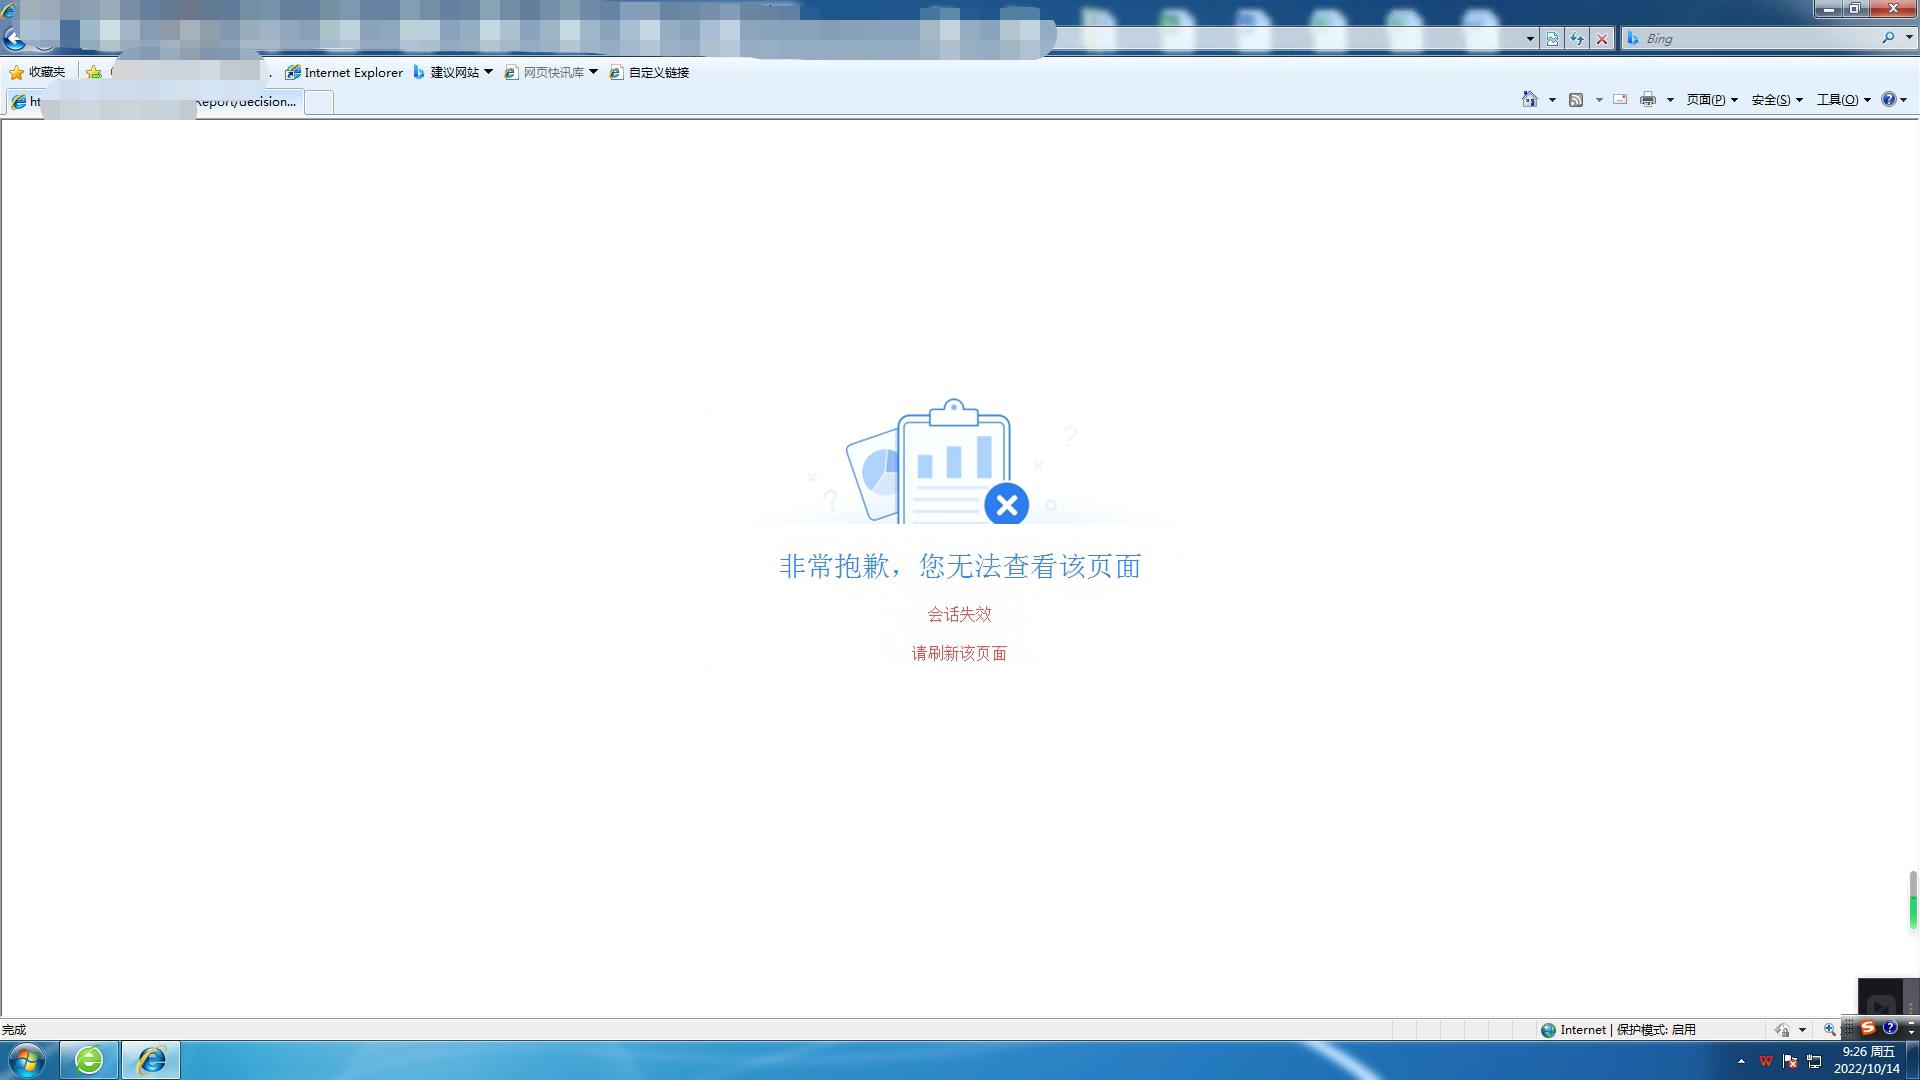Screen dimensions: 1920x1080
Task: Stop loading with the red X icon
Action: point(1602,39)
